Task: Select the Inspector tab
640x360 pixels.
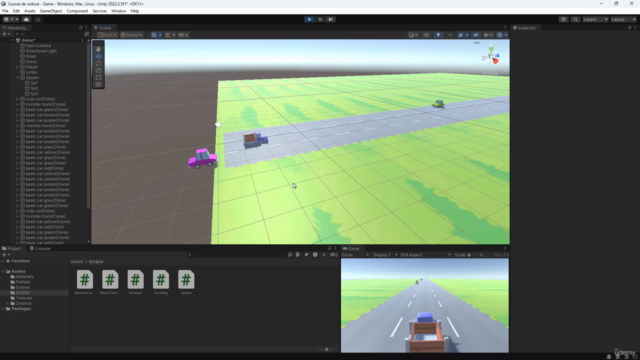Action: pos(524,28)
